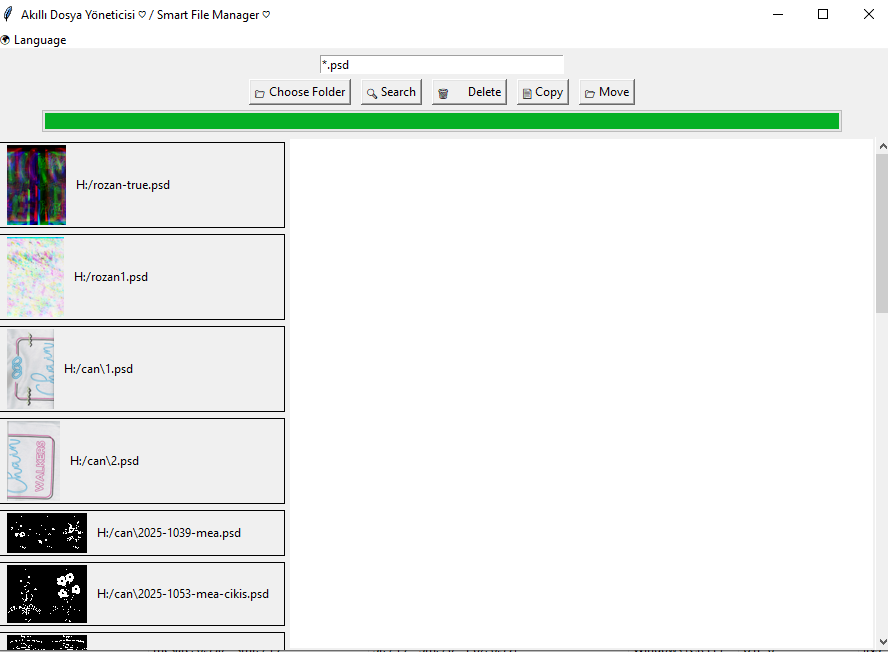888x652 pixels.
Task: Click the *.psd search pattern field
Action: click(x=441, y=65)
